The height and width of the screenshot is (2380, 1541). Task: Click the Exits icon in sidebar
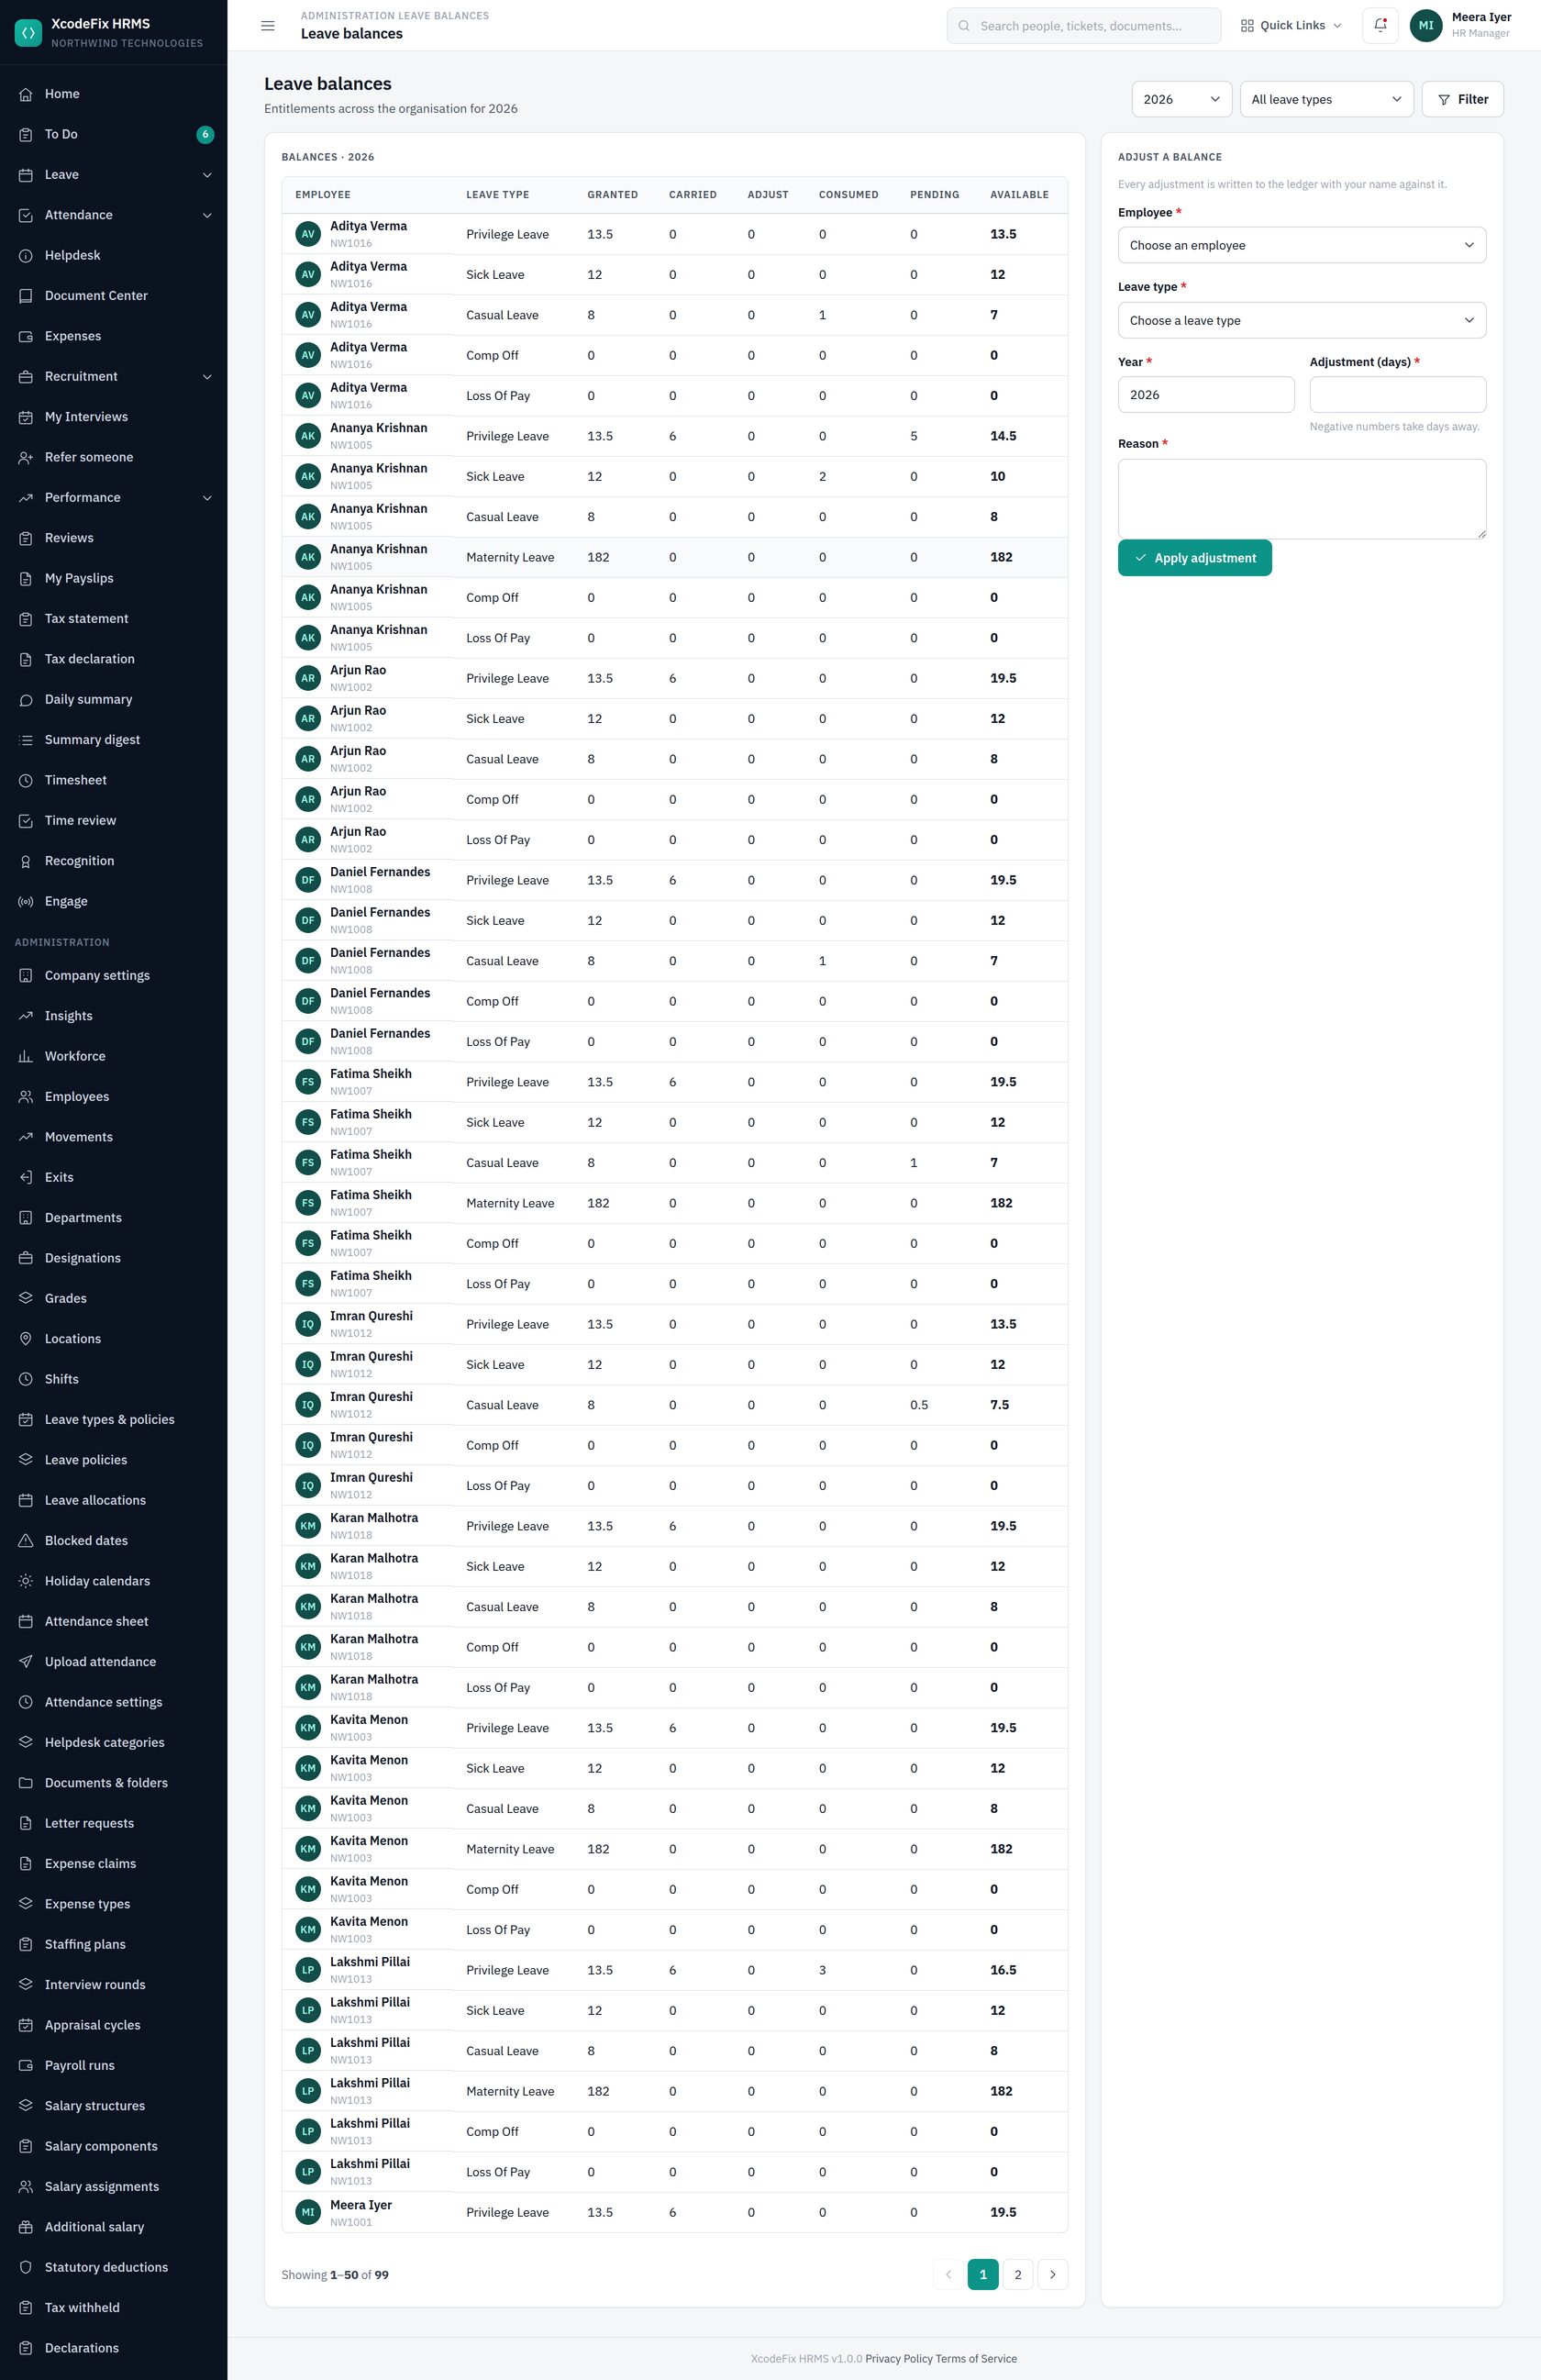[26, 1178]
